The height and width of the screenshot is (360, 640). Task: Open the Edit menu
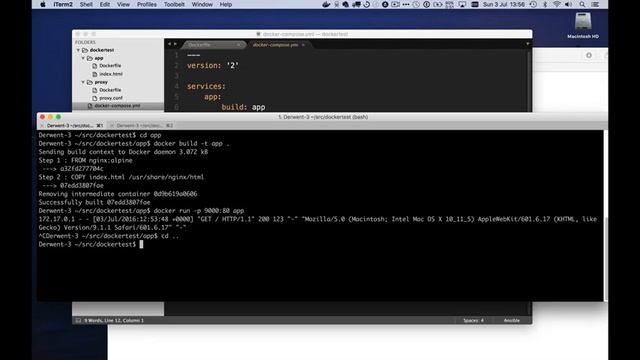(105, 4)
